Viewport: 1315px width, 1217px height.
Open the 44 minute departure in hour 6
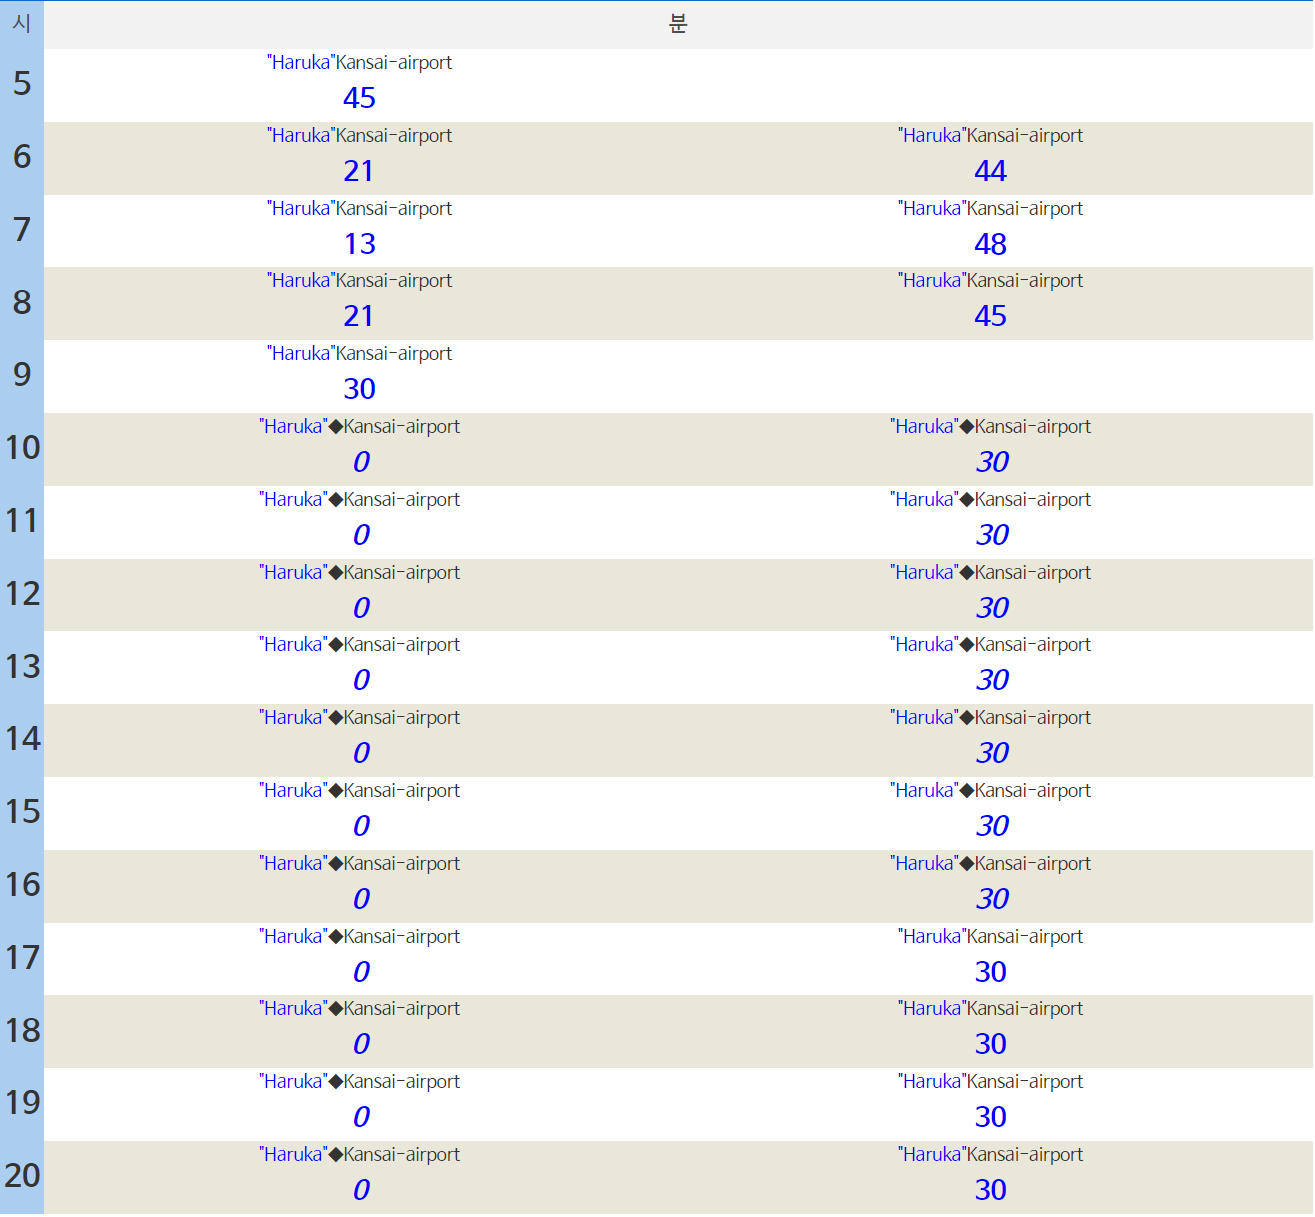point(990,171)
